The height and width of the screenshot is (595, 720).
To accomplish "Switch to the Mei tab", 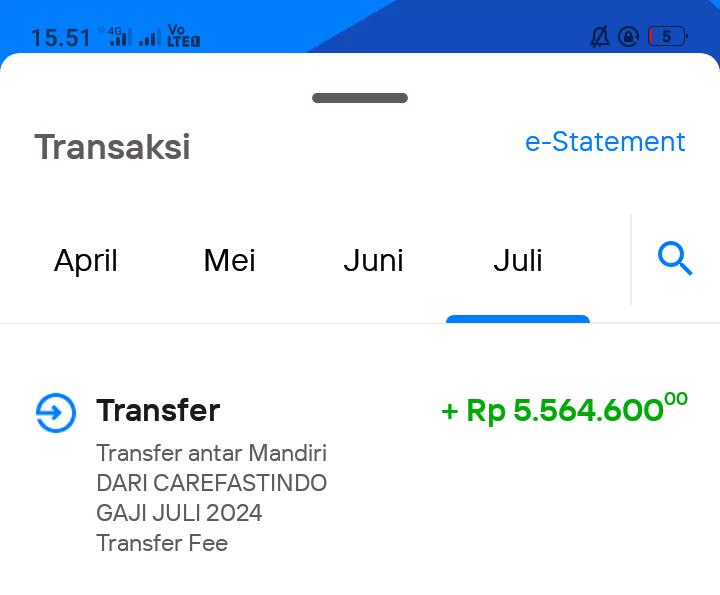I will click(230, 260).
